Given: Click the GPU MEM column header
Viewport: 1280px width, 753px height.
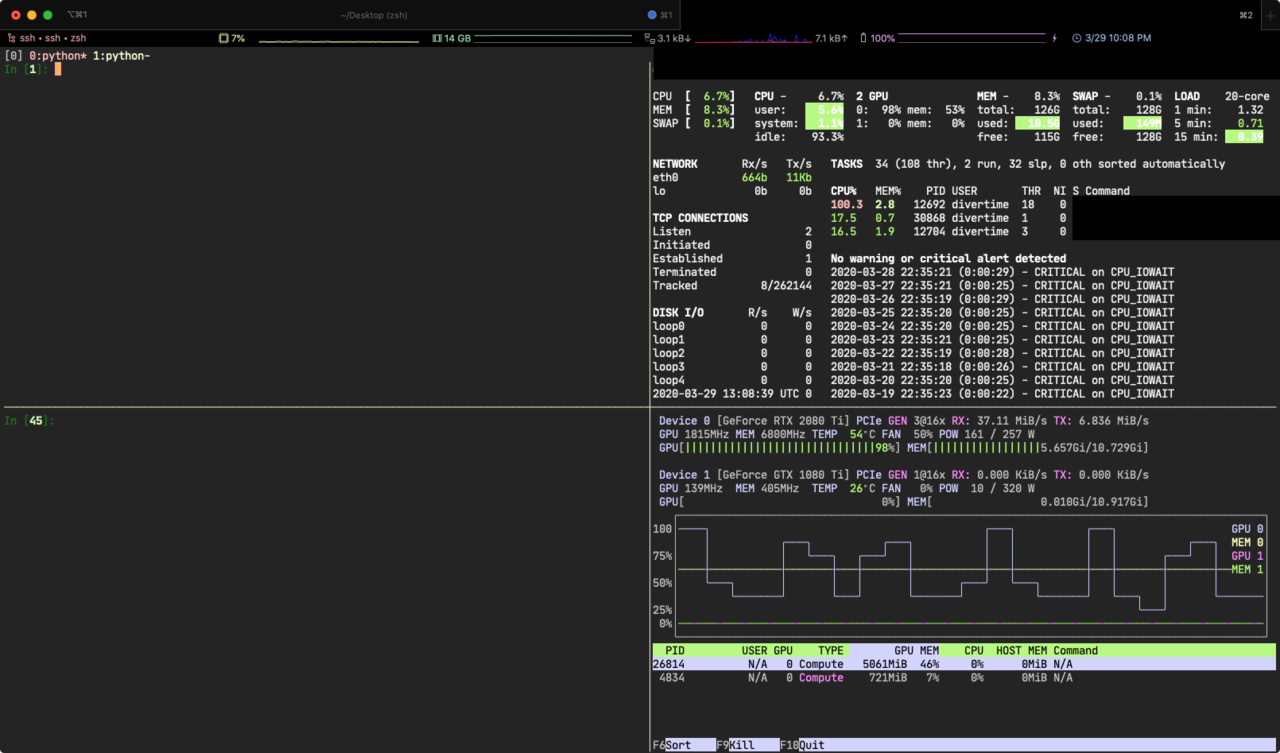Looking at the screenshot, I should click(x=916, y=650).
